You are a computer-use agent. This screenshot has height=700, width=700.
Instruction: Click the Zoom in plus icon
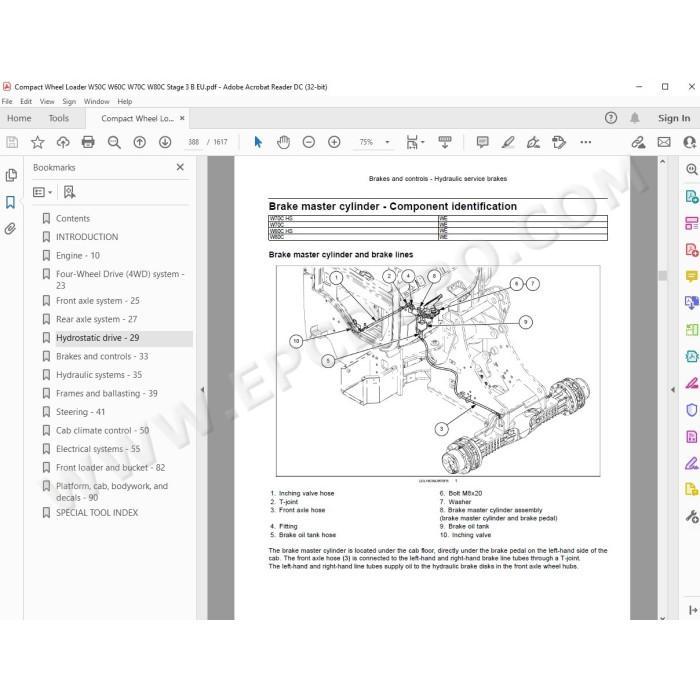[334, 142]
